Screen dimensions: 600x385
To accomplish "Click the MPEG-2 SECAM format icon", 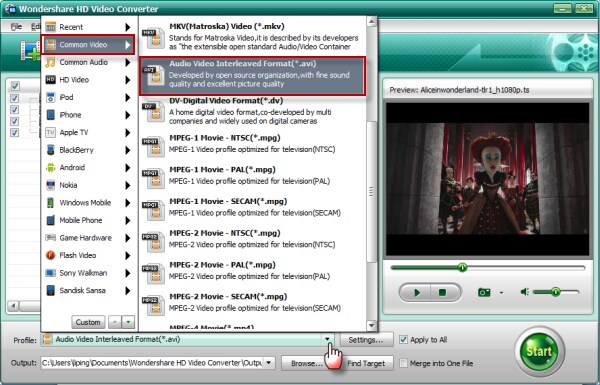I will pos(153,305).
